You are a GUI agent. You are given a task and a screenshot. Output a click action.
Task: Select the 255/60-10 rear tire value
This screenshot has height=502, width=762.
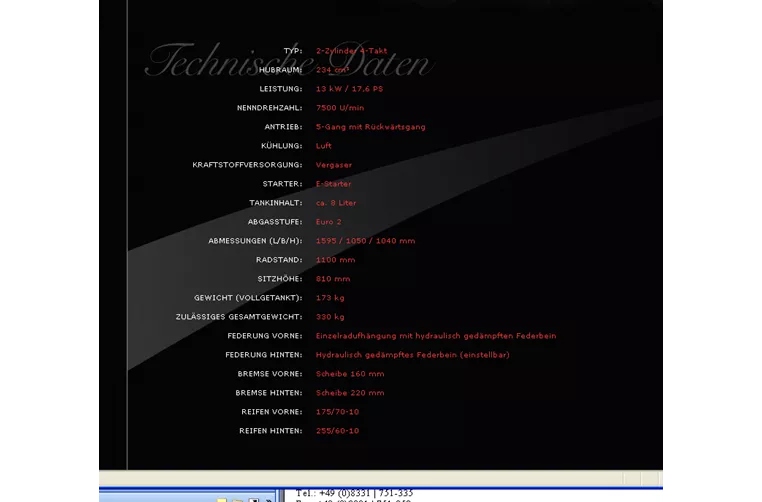pyautogui.click(x=337, y=431)
